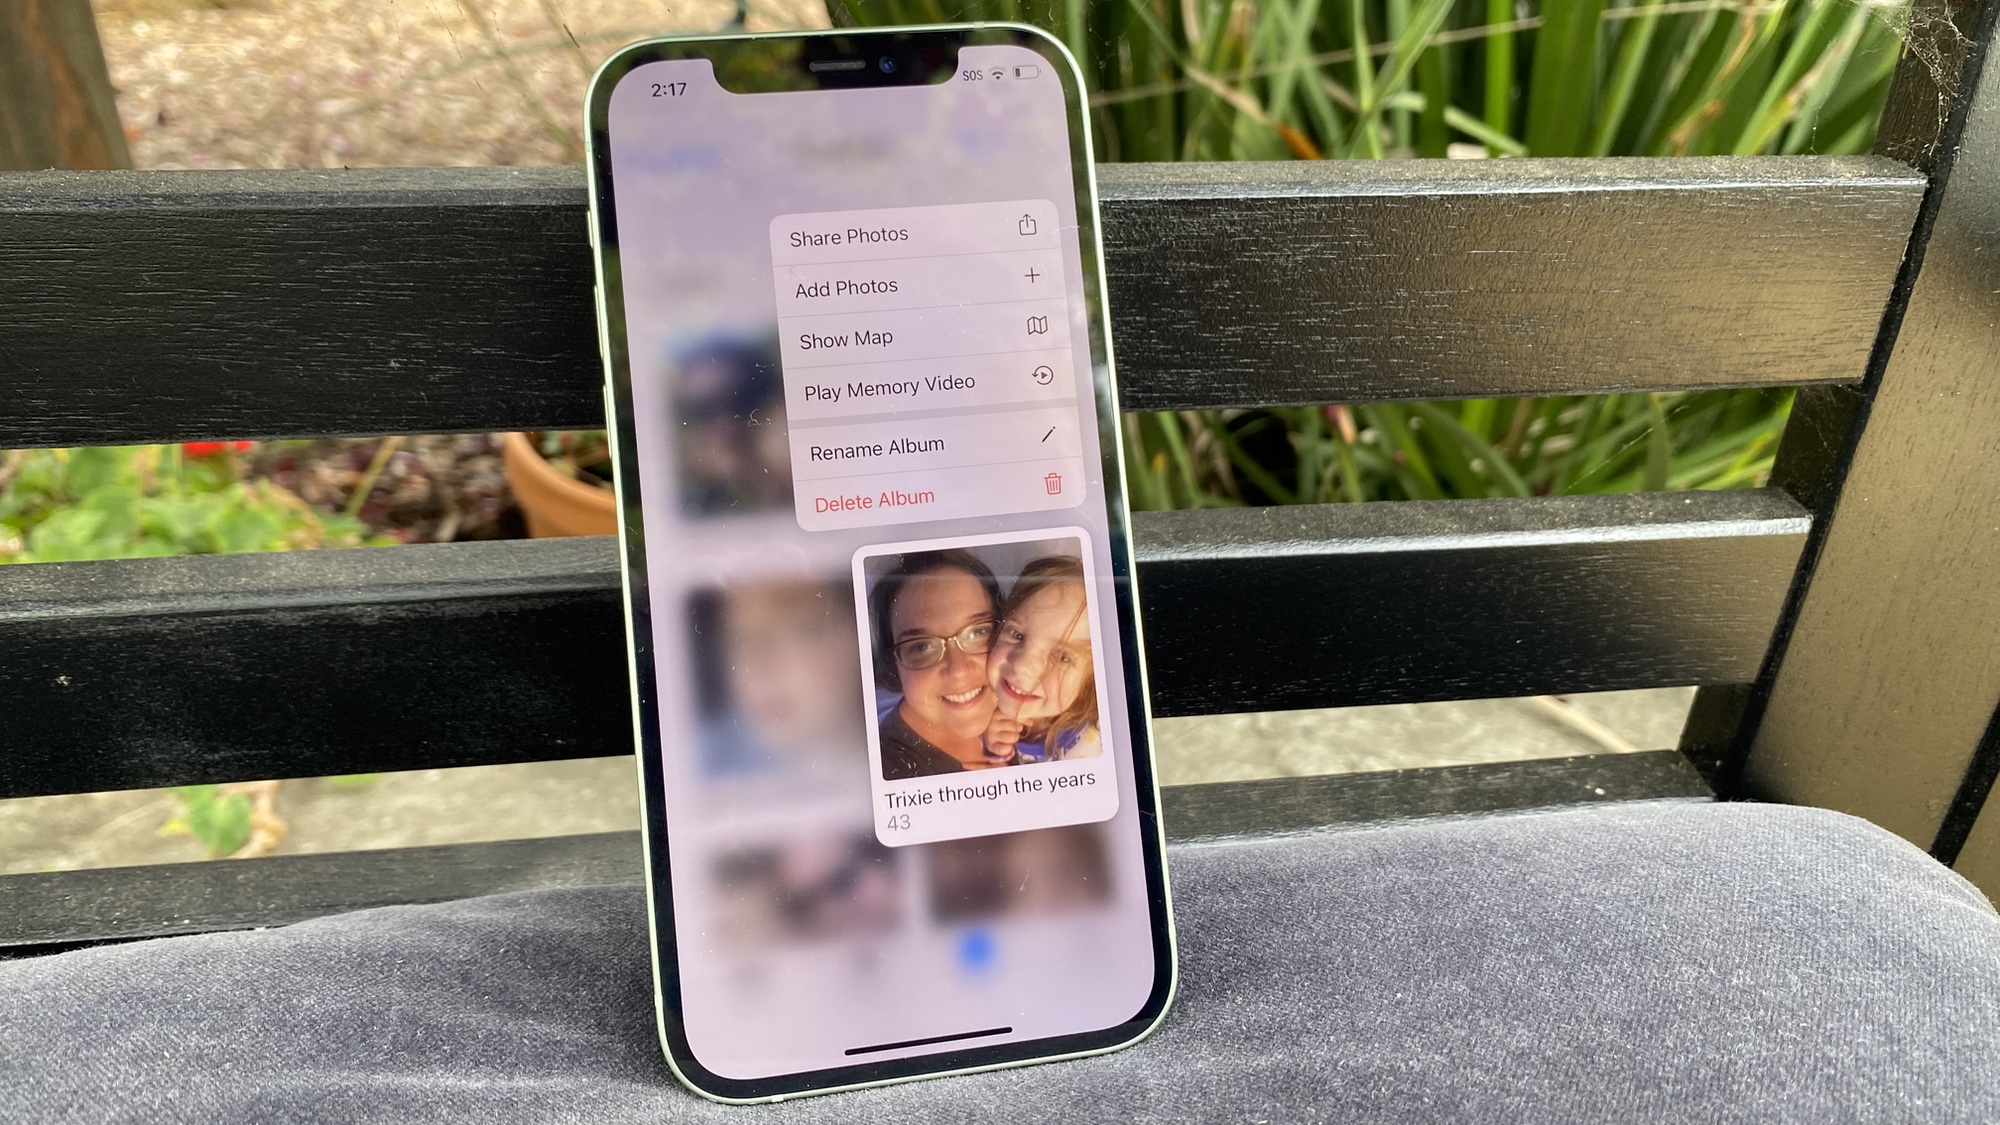Tap the Show Map icon
This screenshot has height=1125, width=2000.
(1036, 338)
